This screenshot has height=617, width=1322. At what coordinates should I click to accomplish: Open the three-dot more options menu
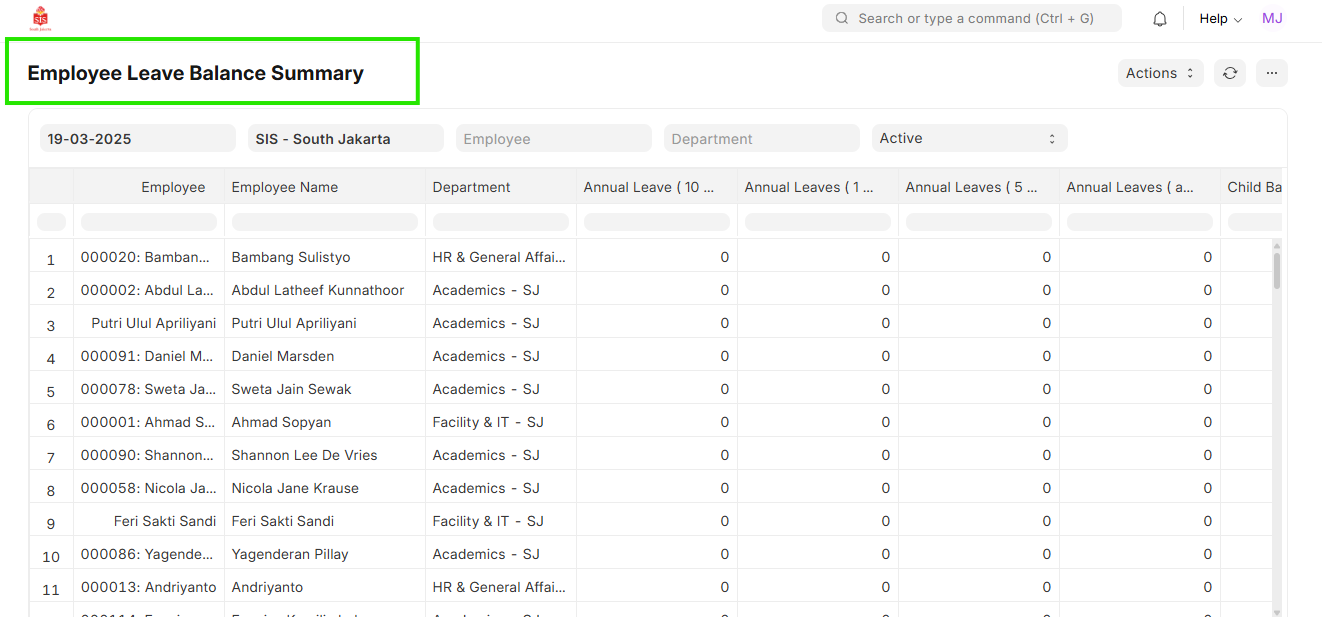(x=1272, y=73)
